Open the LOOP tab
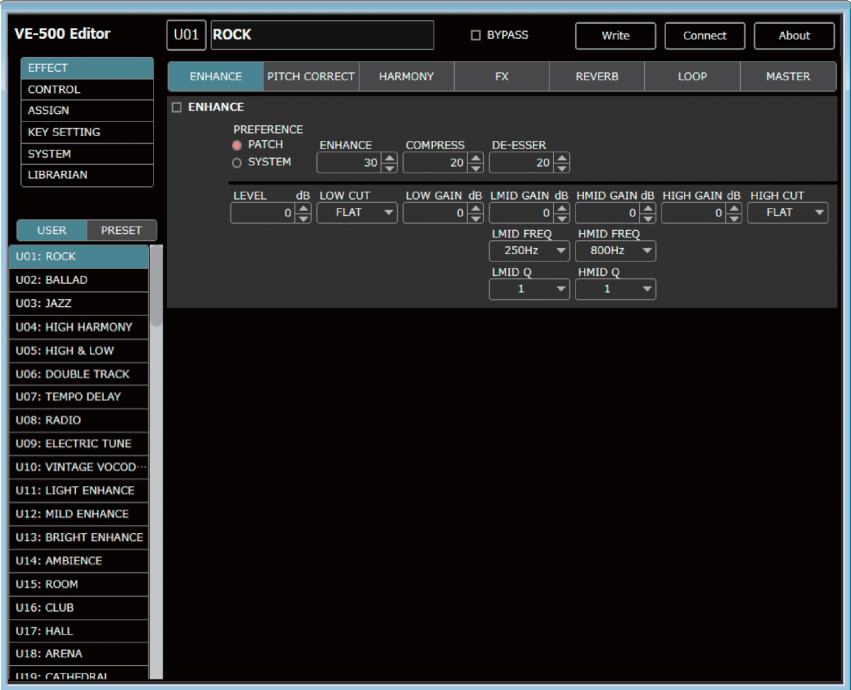This screenshot has width=851, height=690. (693, 77)
